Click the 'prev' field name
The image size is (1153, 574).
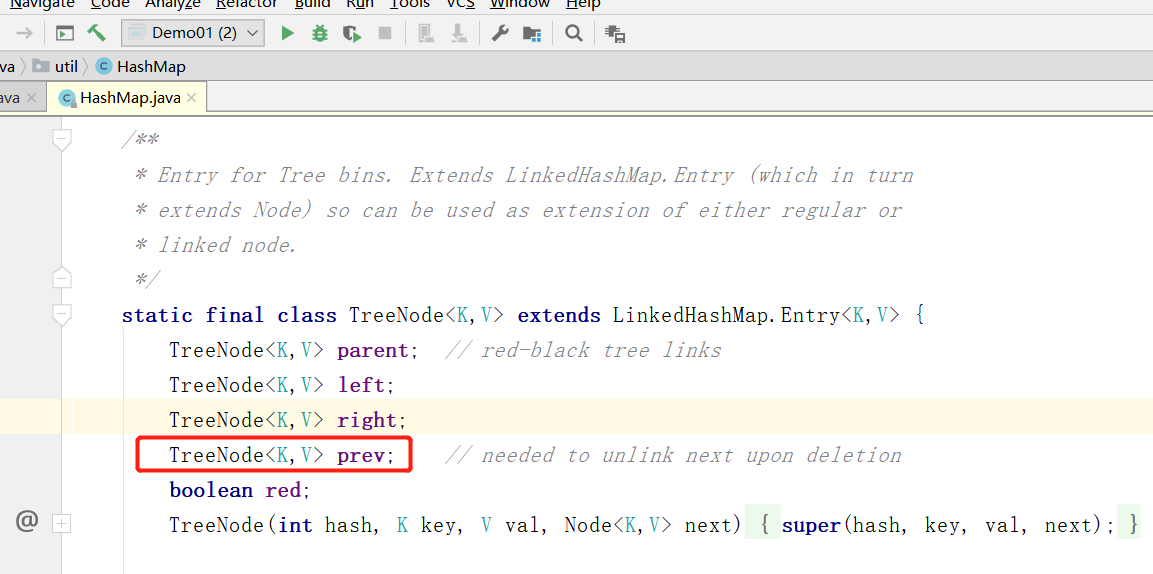tap(361, 456)
